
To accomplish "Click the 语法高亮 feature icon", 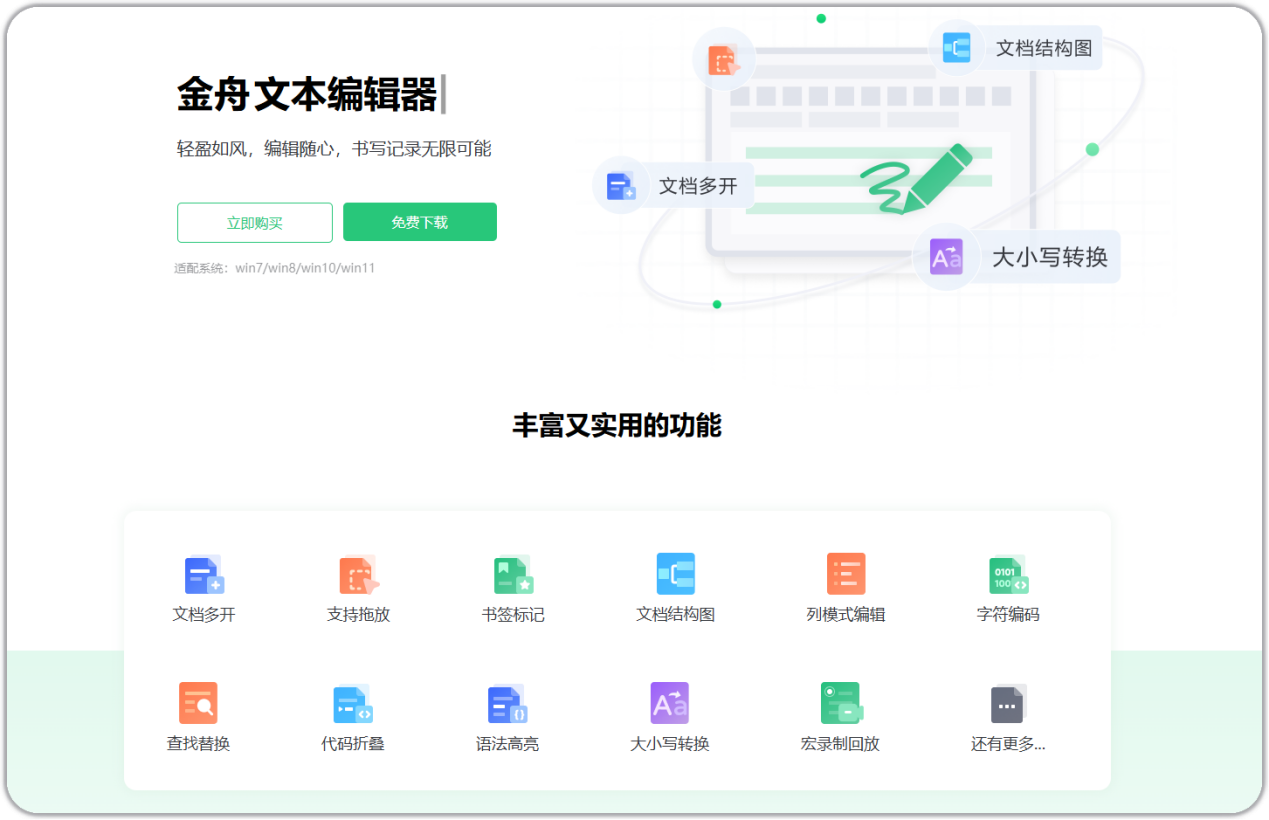I will pyautogui.click(x=508, y=704).
